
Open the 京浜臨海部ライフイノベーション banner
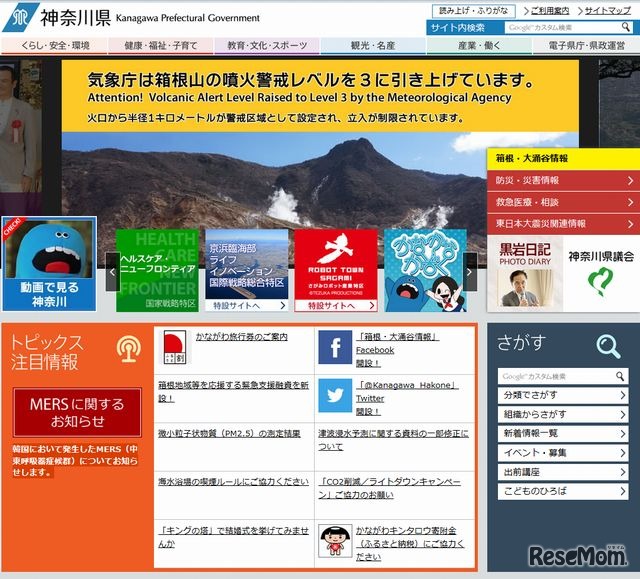tap(247, 271)
